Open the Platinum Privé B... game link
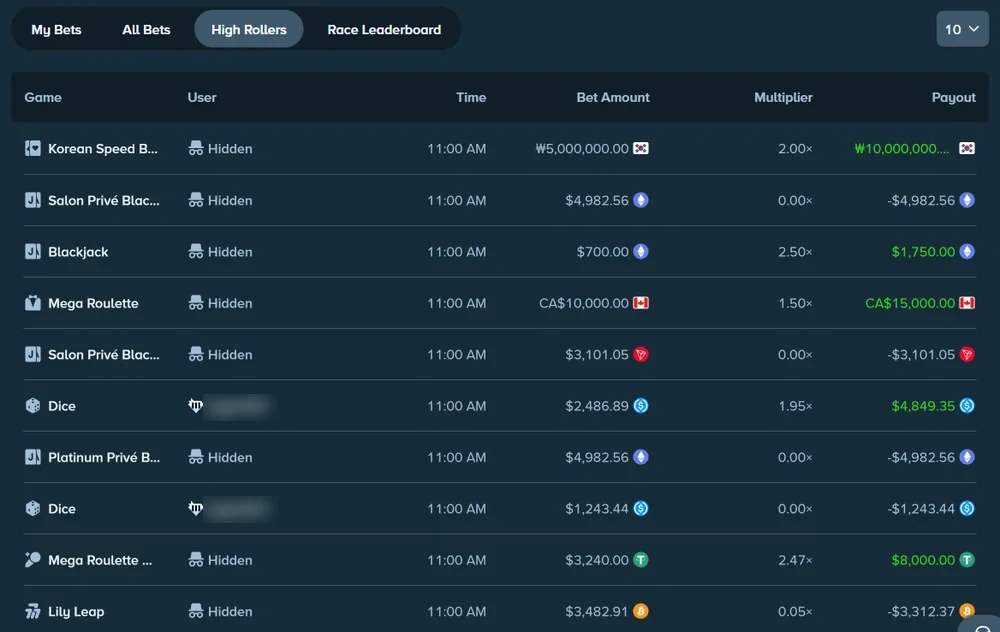1000x632 pixels. [104, 457]
